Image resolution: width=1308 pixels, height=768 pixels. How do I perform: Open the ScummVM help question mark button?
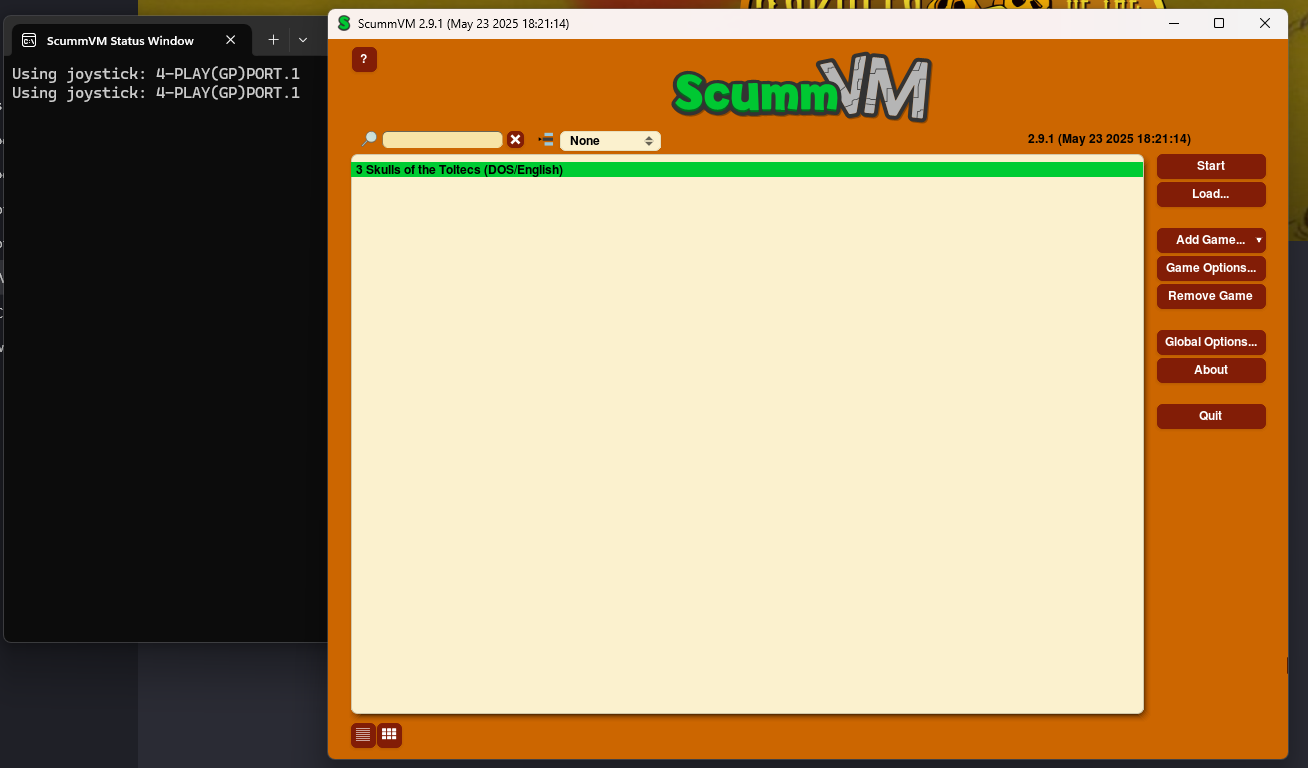pos(364,60)
